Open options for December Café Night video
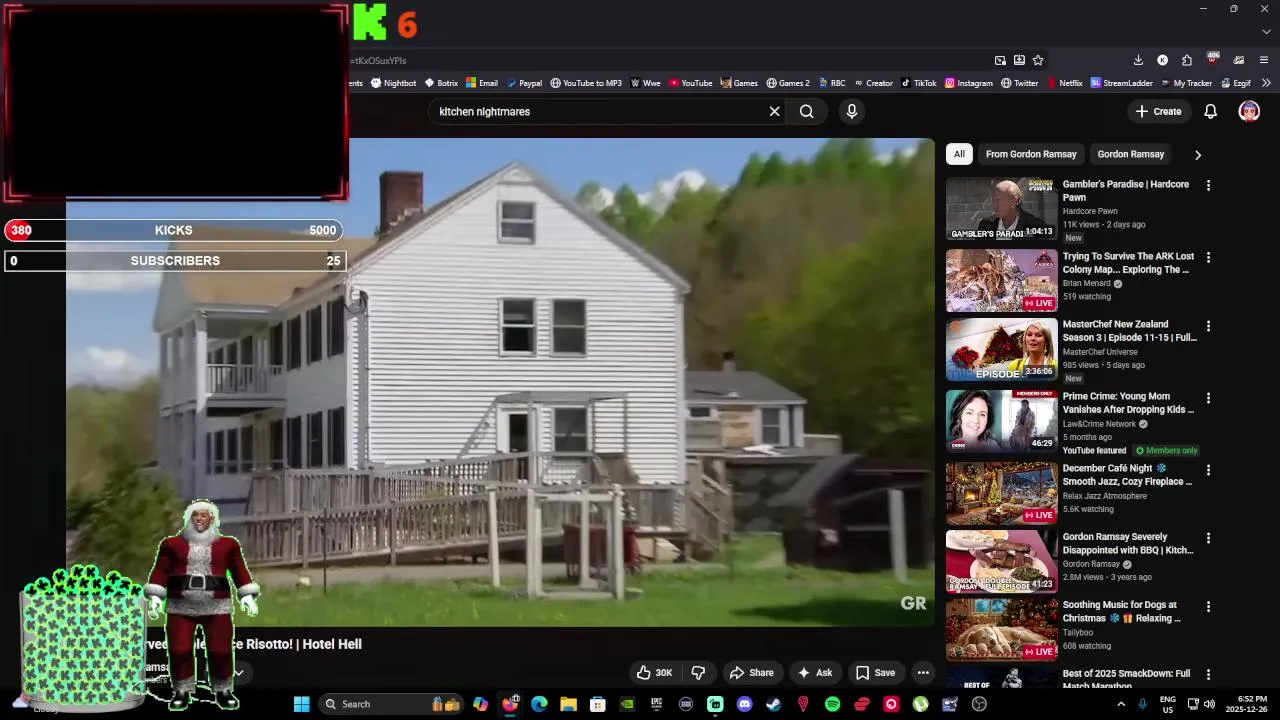 [1208, 469]
